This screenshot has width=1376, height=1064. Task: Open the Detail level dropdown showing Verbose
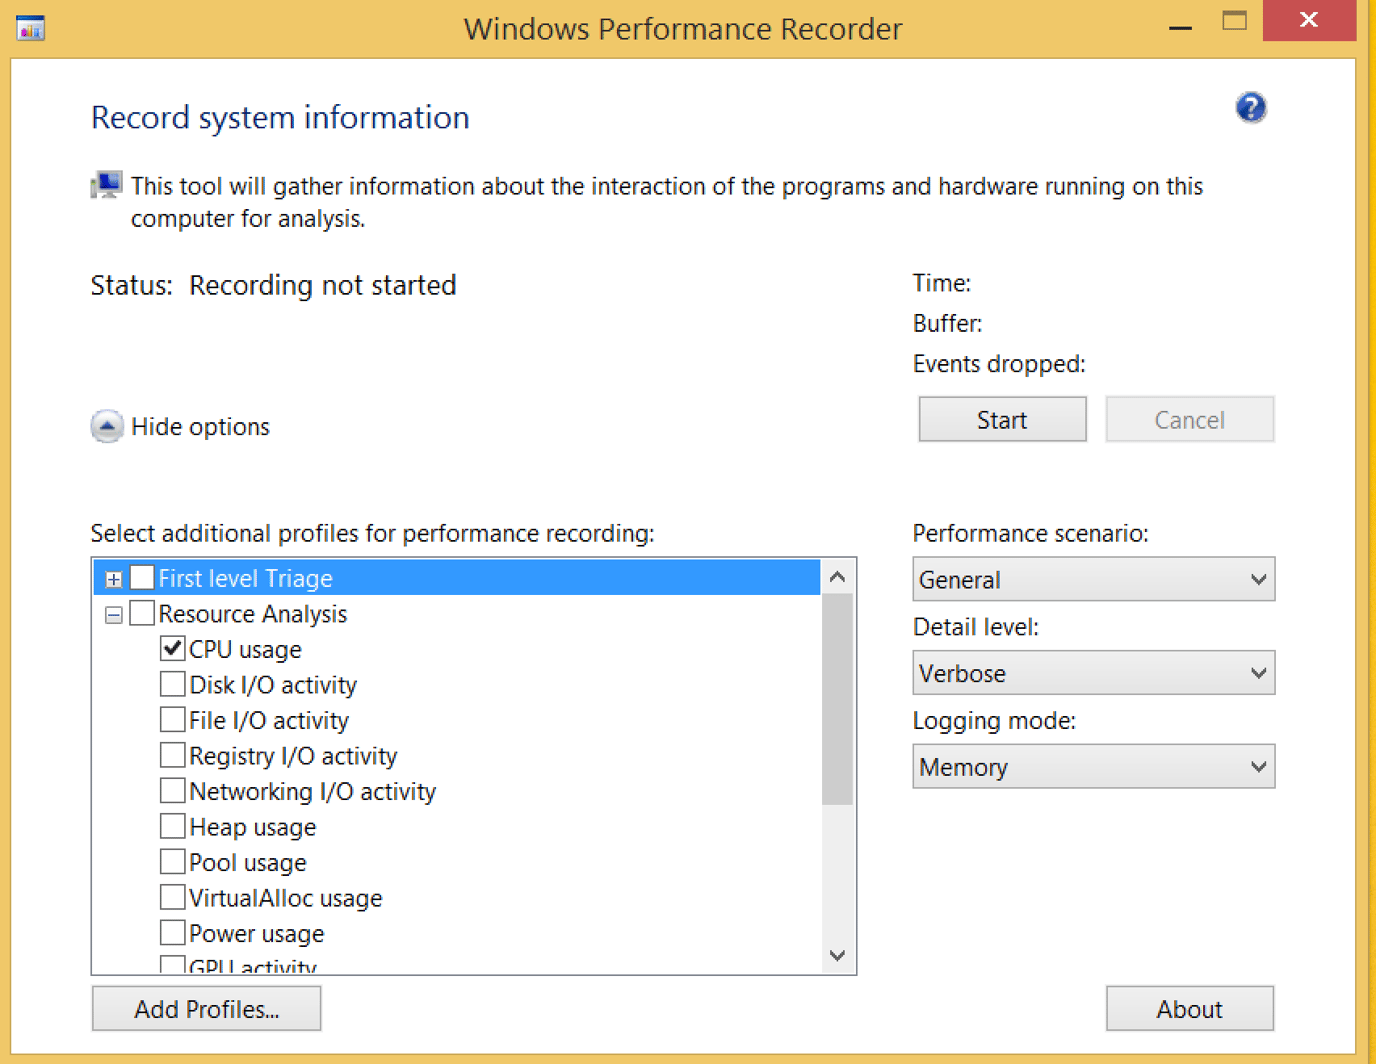[x=1093, y=673]
